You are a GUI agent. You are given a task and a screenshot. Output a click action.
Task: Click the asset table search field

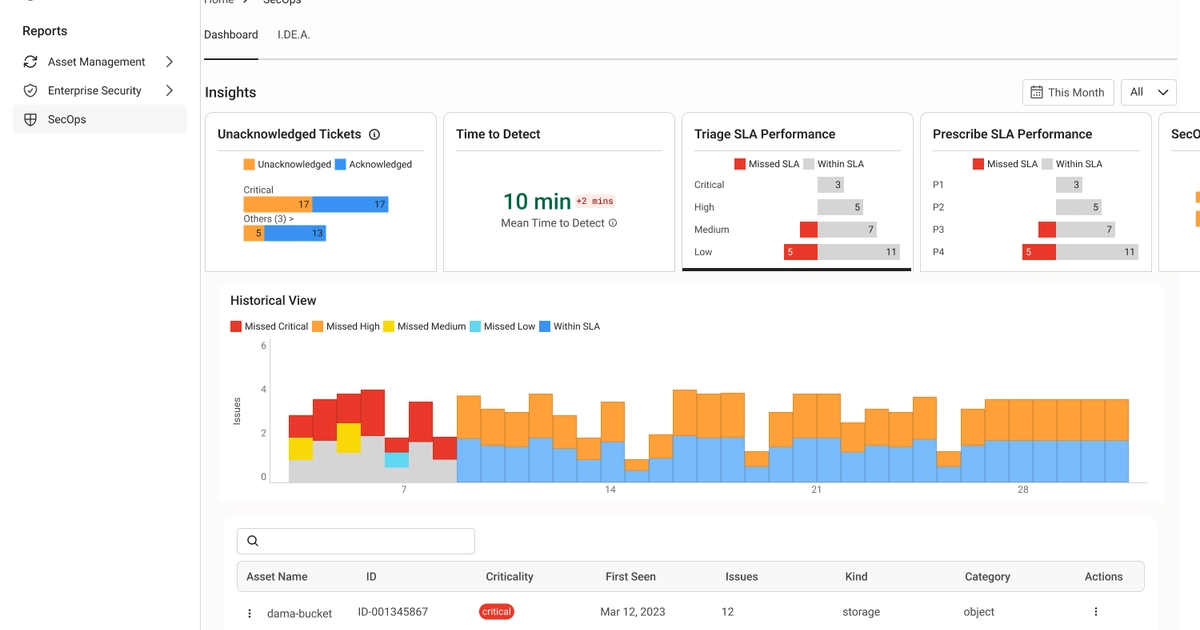pos(356,541)
